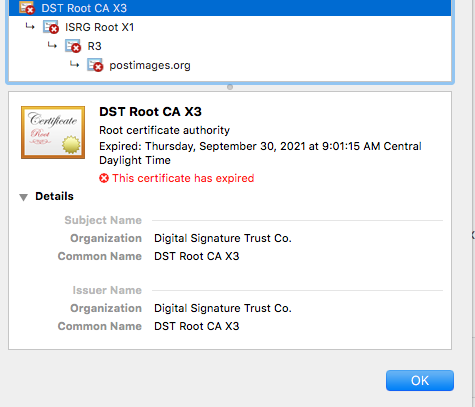Select ISRG Root X1 in certificate chain

[230, 27]
